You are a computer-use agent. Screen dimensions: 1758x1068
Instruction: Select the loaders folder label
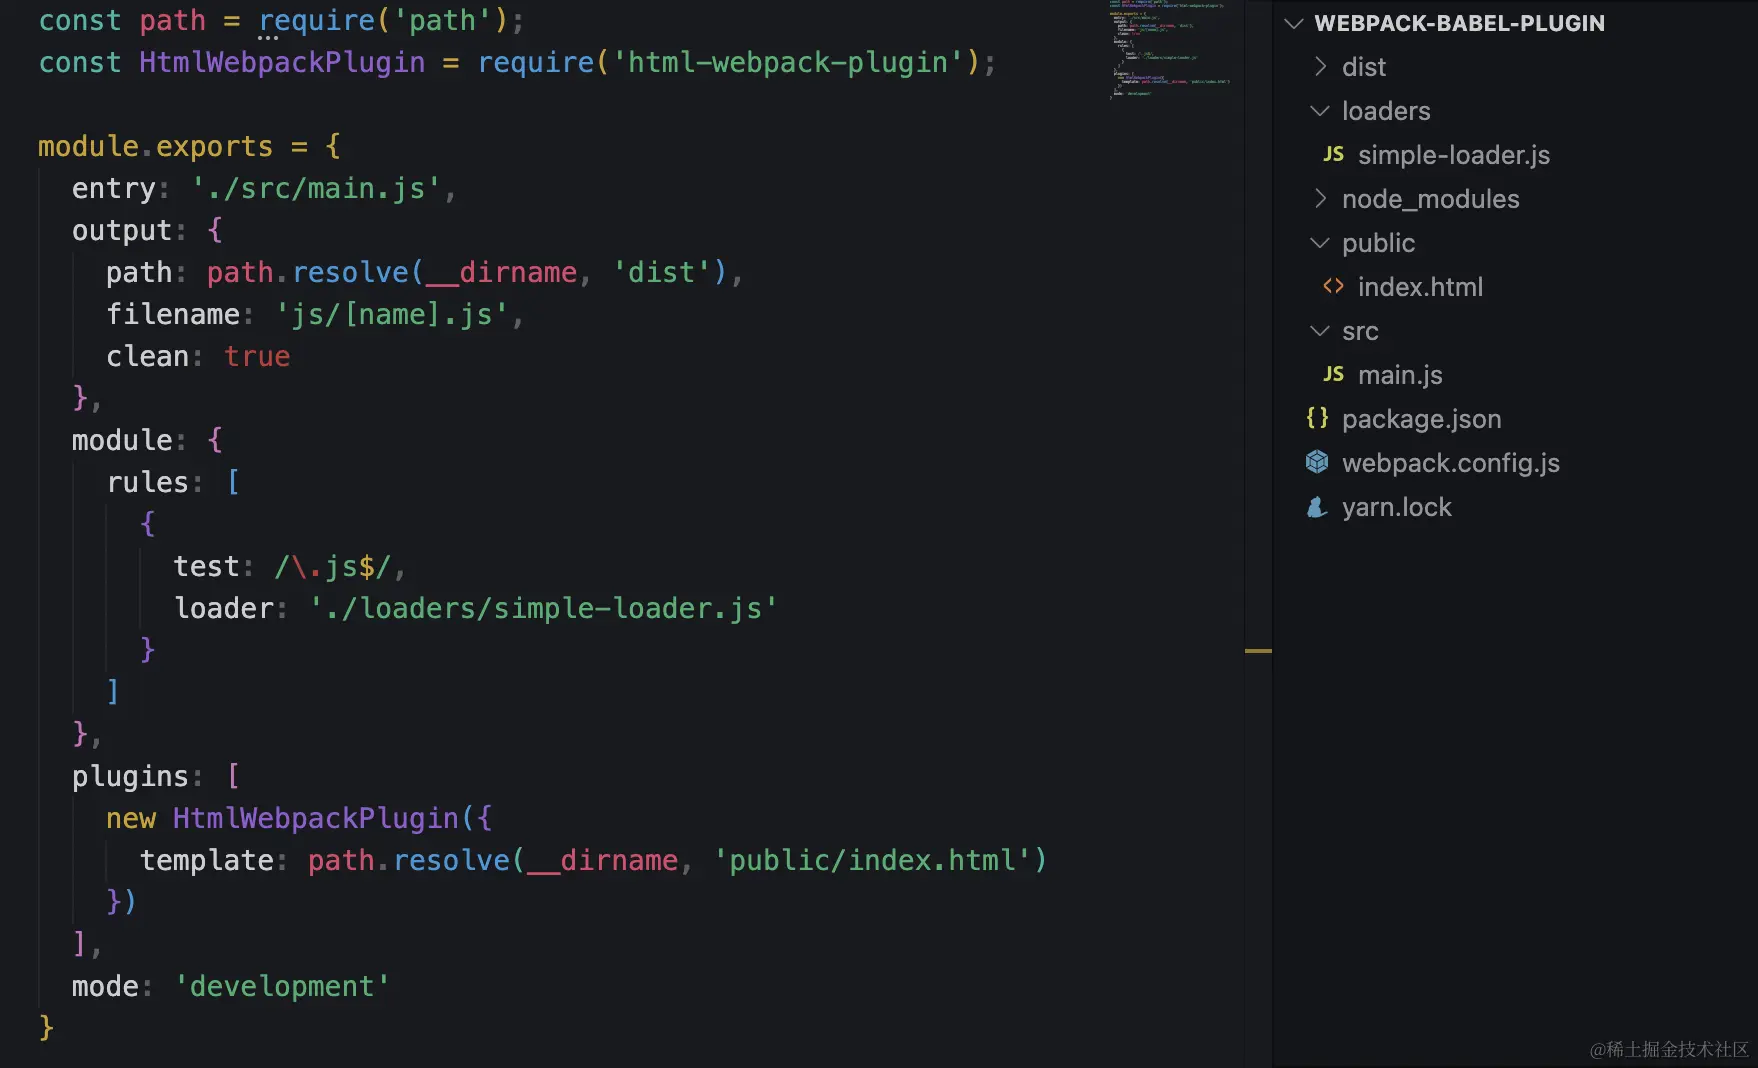click(x=1386, y=111)
